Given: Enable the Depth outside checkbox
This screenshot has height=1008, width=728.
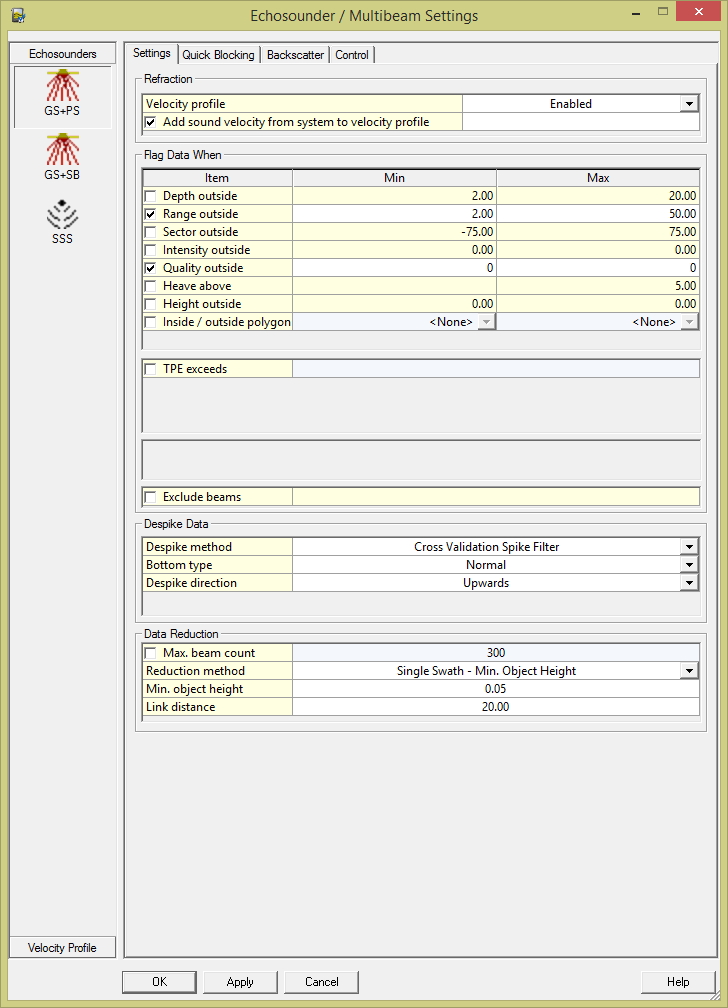Looking at the screenshot, I should point(151,196).
